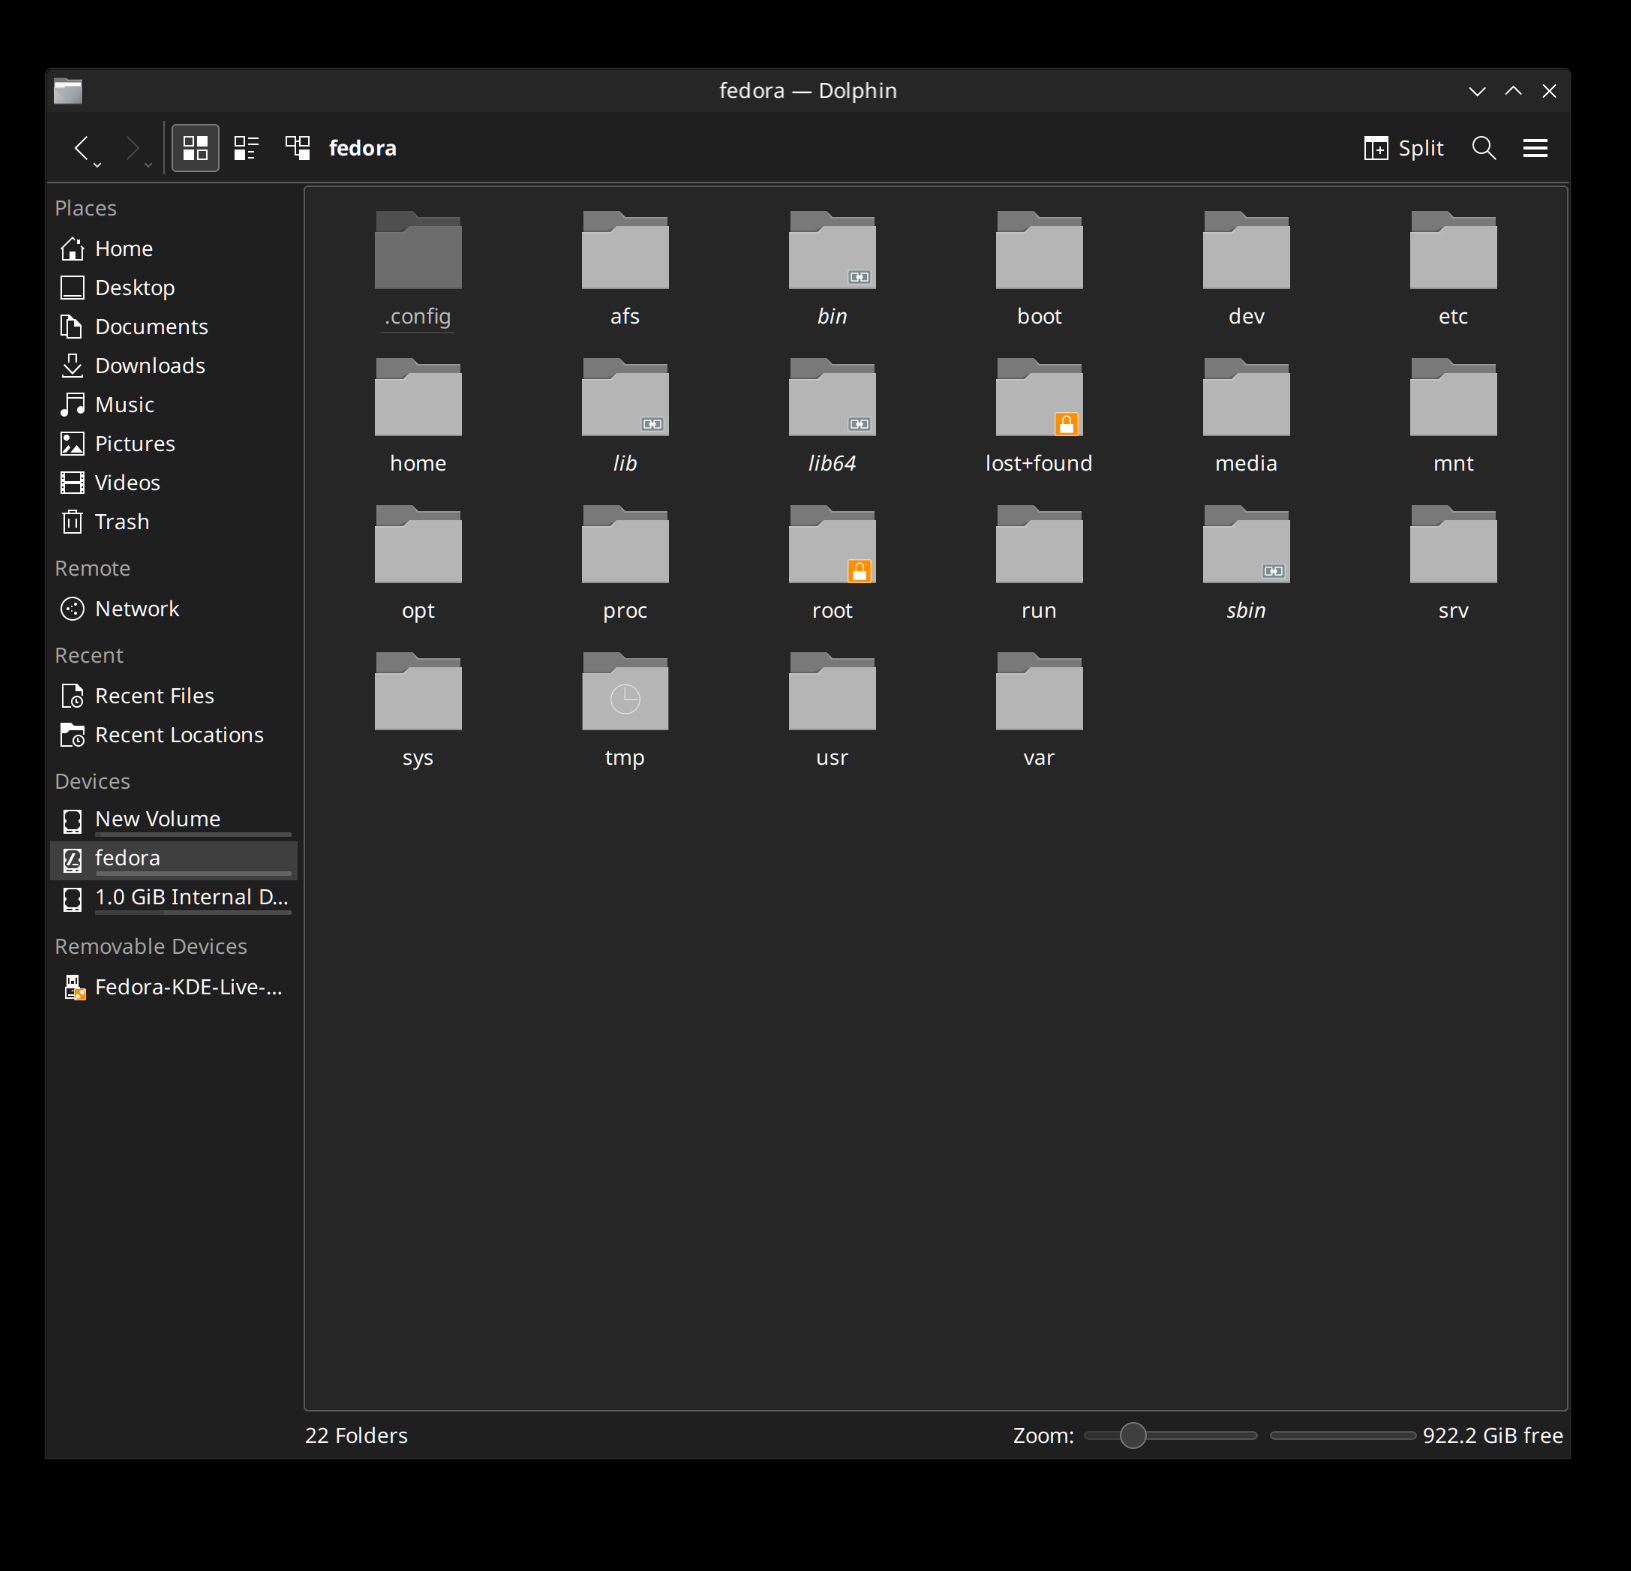Select the var folder
Viewport: 1631px width, 1571px height.
tap(1039, 711)
